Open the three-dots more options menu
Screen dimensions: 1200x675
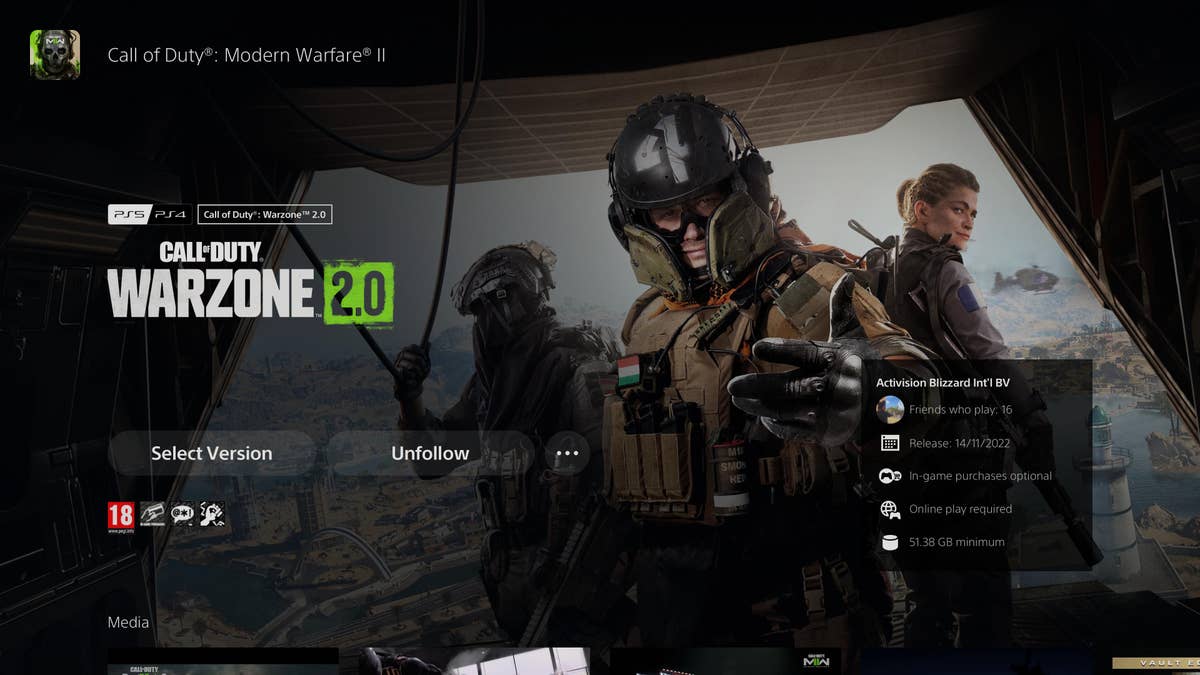click(567, 453)
